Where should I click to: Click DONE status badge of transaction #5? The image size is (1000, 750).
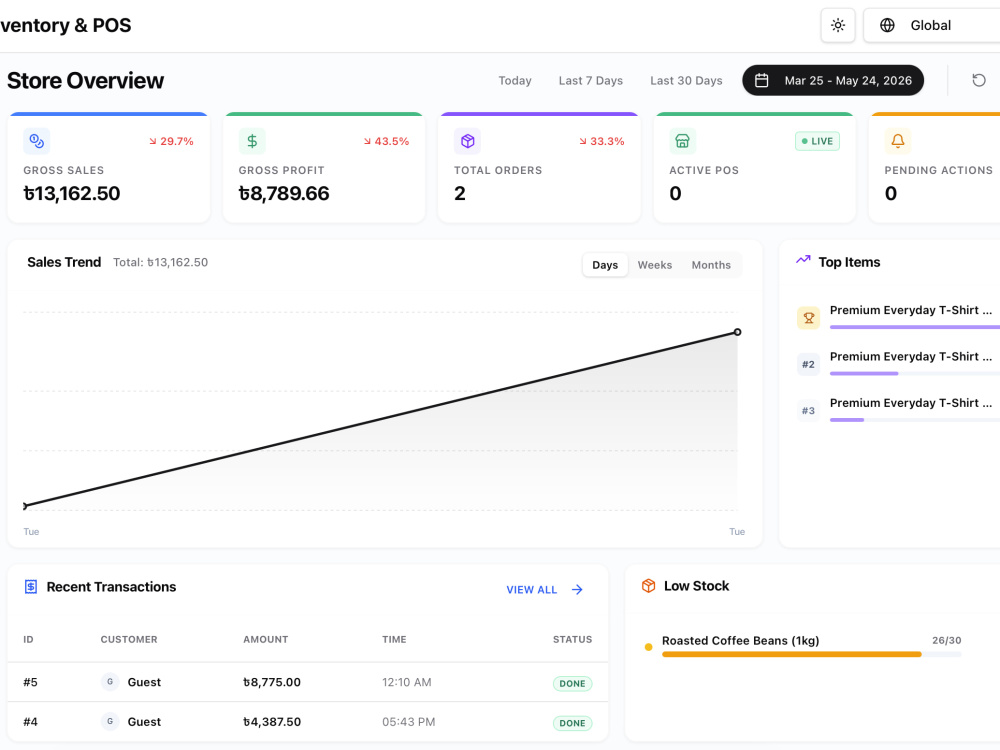[x=572, y=684]
